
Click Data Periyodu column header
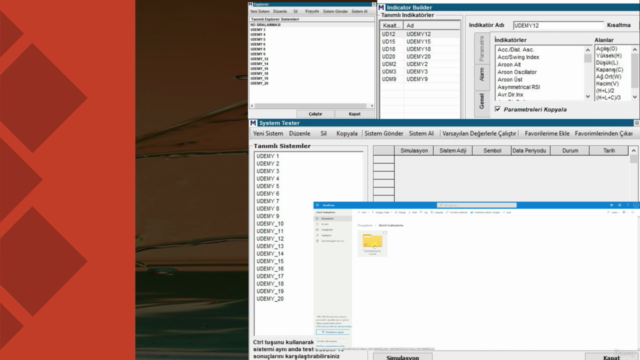pos(531,151)
